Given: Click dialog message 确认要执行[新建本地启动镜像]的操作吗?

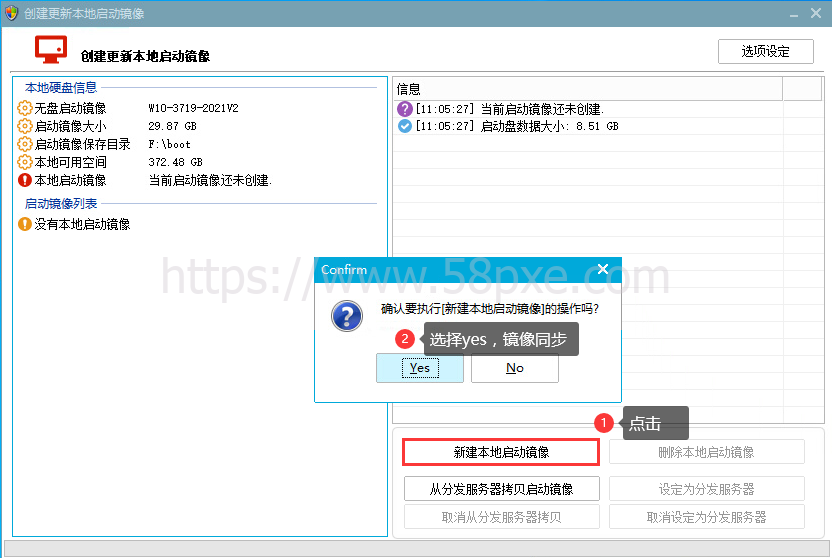Looking at the screenshot, I should [490, 309].
